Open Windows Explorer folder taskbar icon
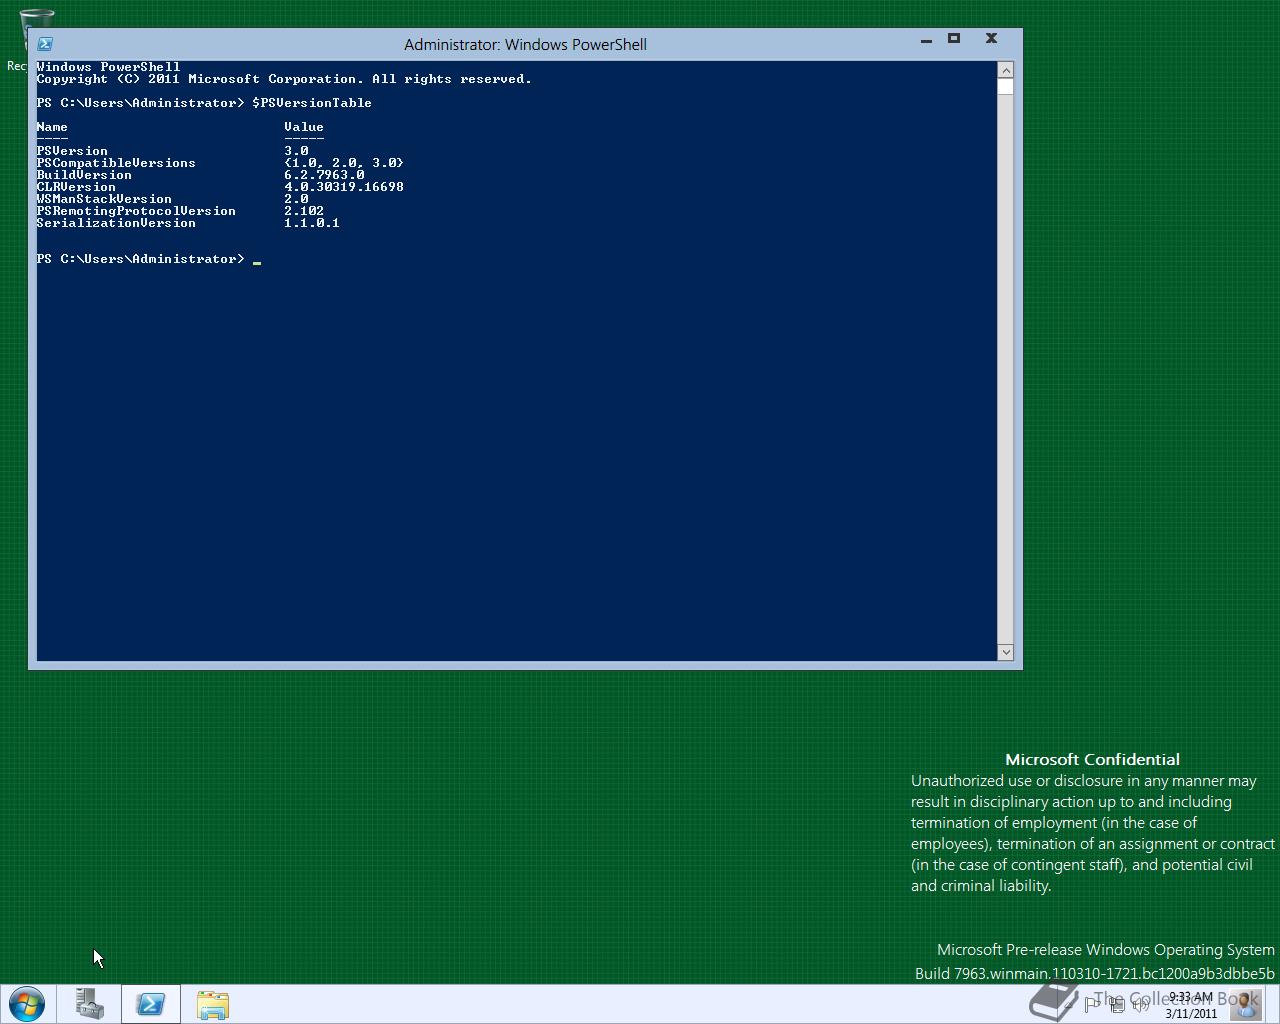This screenshot has width=1280, height=1024. tap(212, 1004)
